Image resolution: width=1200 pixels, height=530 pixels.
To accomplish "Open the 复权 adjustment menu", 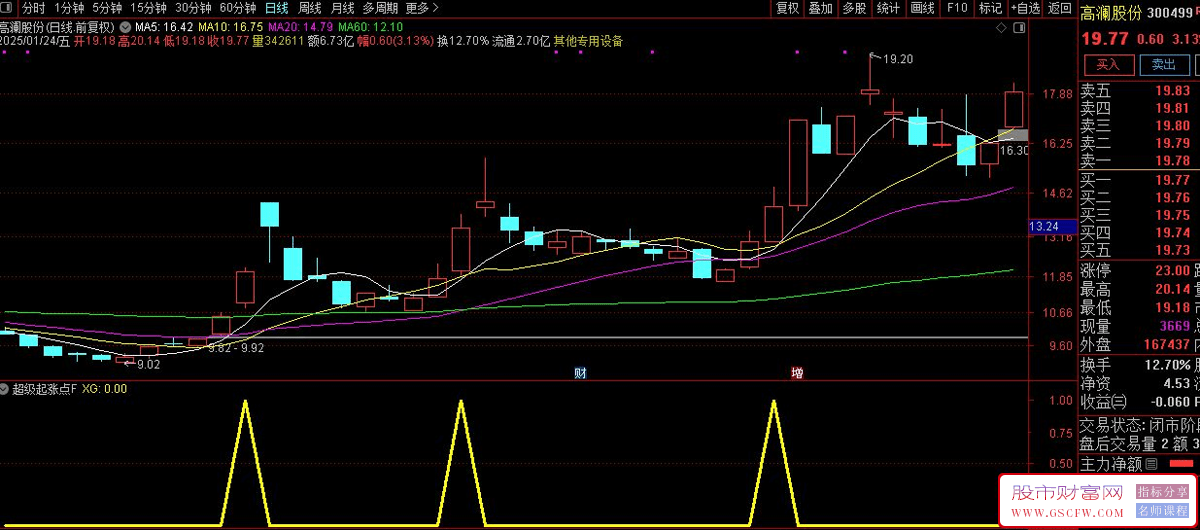I will point(787,8).
